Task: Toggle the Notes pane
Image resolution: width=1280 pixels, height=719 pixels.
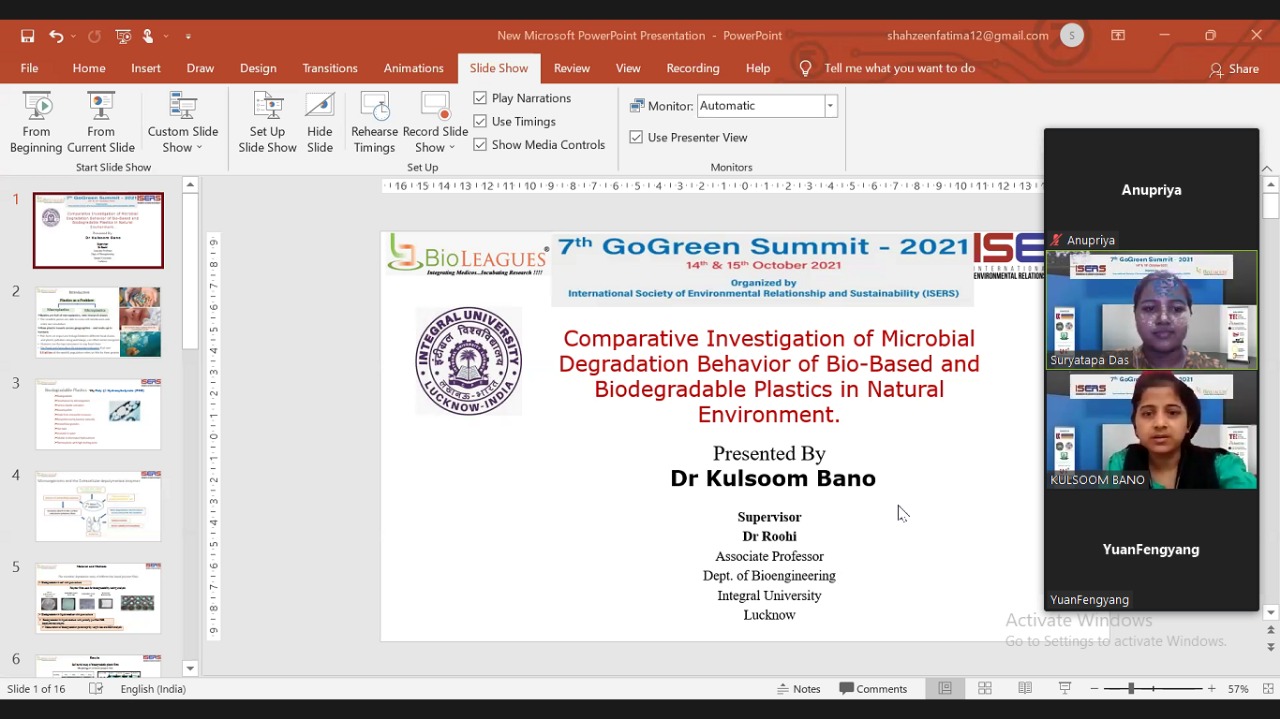Action: pos(799,689)
